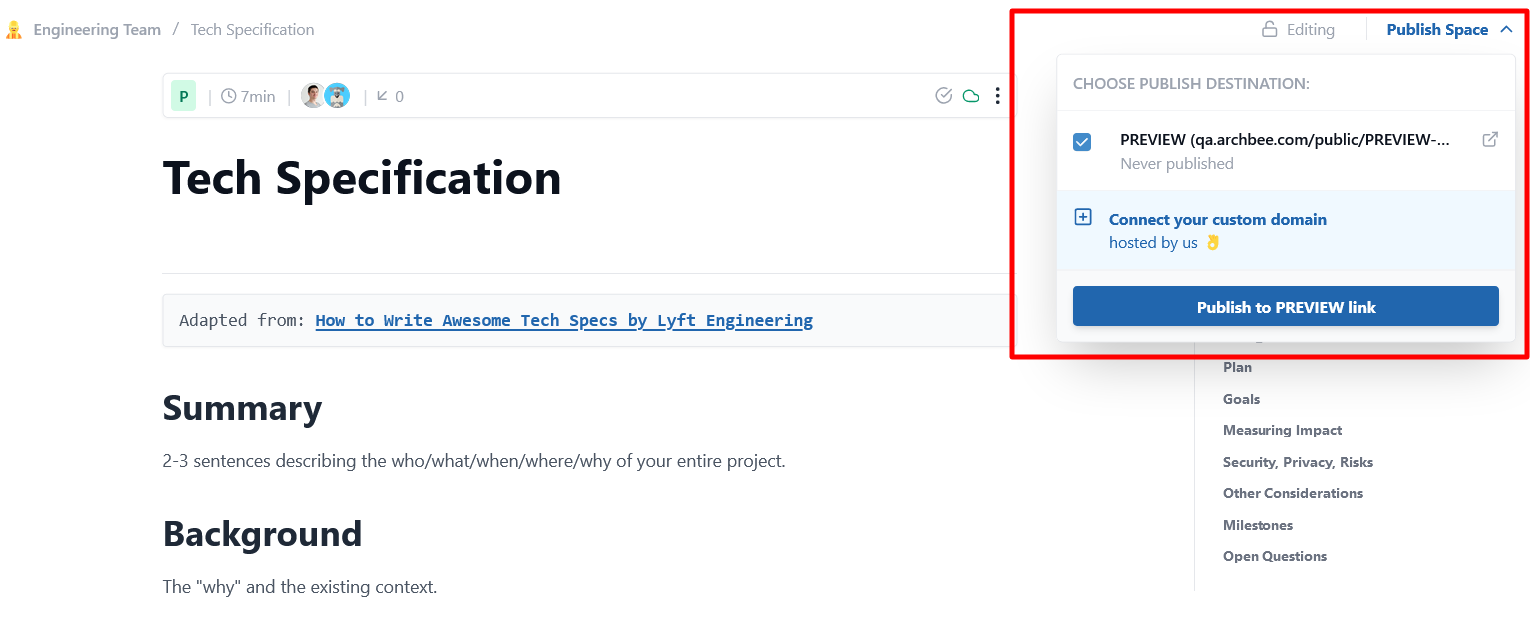Image resolution: width=1530 pixels, height=626 pixels.
Task: Click the first contributor avatar thumbnail
Action: 313,95
